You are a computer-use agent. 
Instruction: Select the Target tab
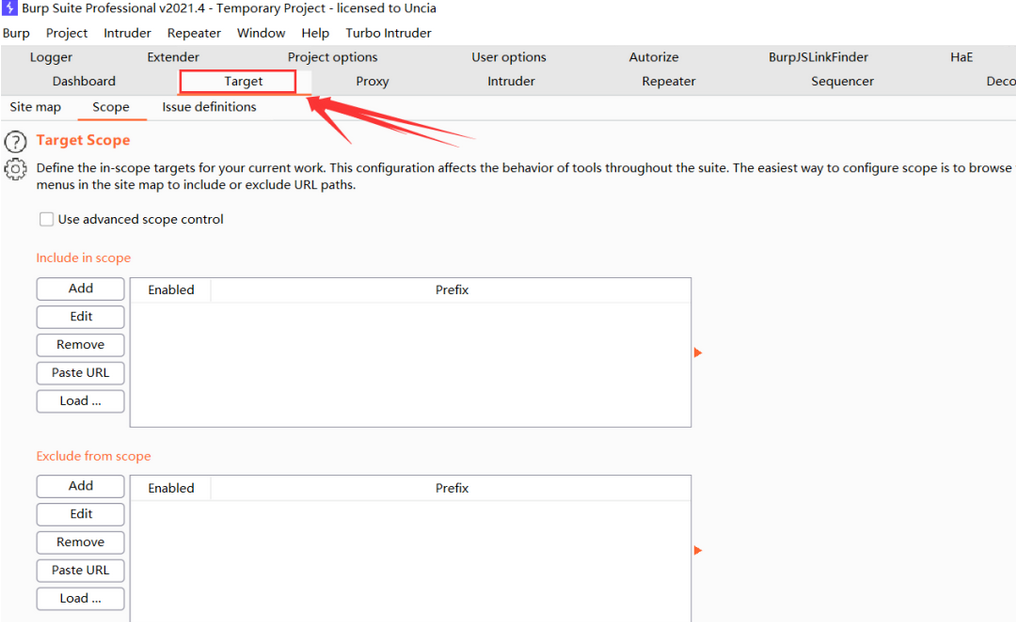coord(244,81)
